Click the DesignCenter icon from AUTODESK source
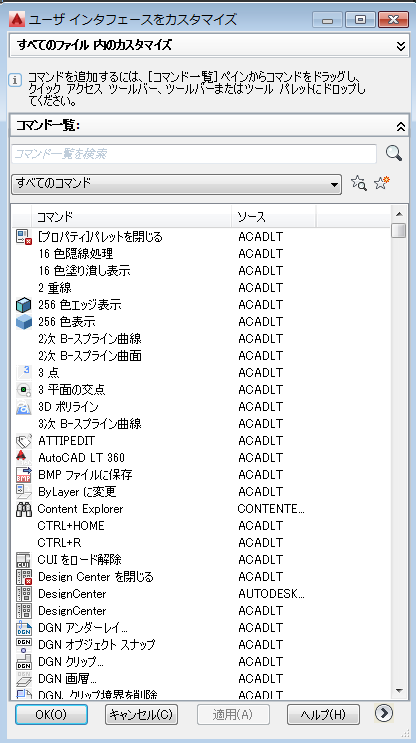The height and width of the screenshot is (743, 416). (23, 594)
